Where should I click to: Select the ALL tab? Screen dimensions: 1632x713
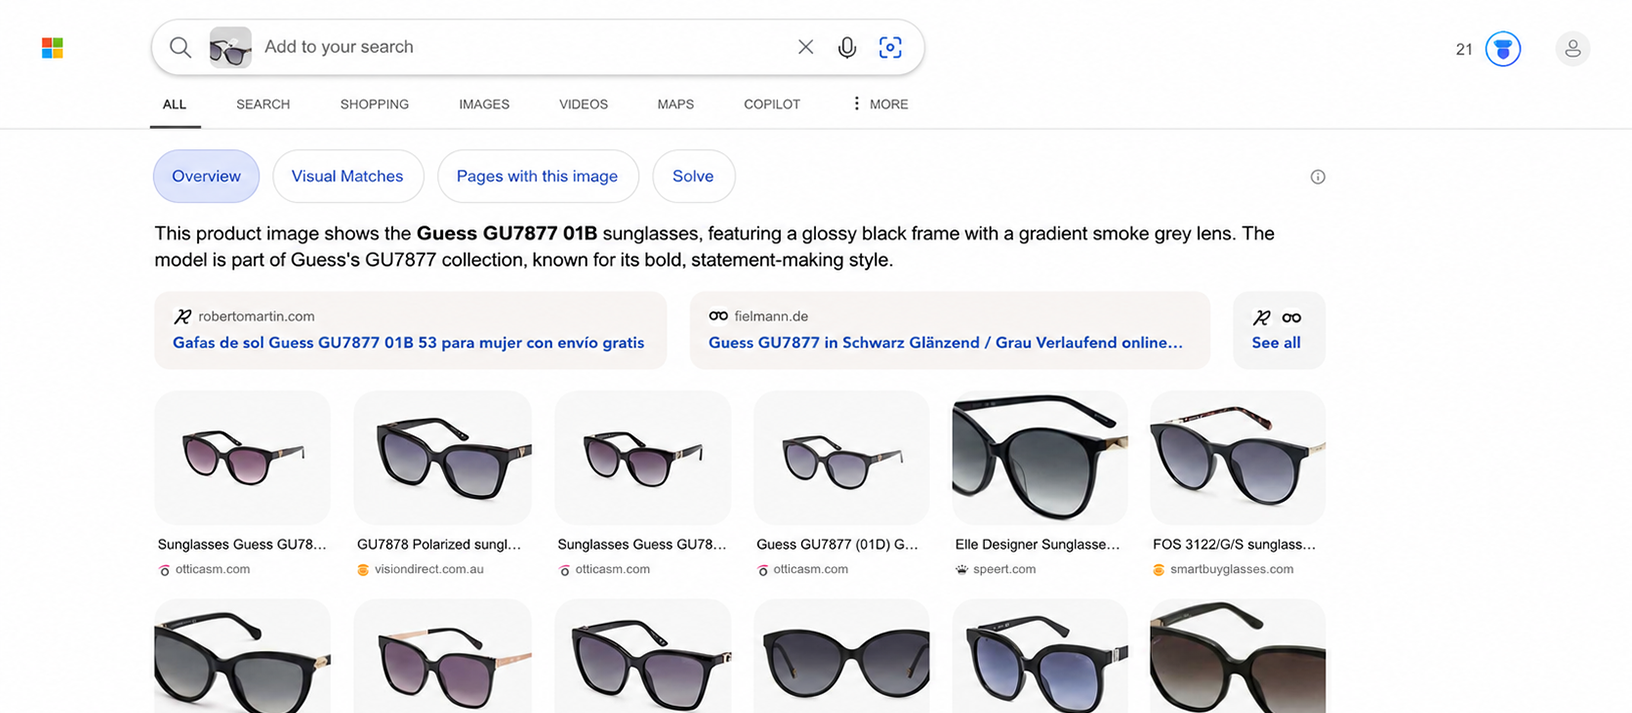[175, 104]
